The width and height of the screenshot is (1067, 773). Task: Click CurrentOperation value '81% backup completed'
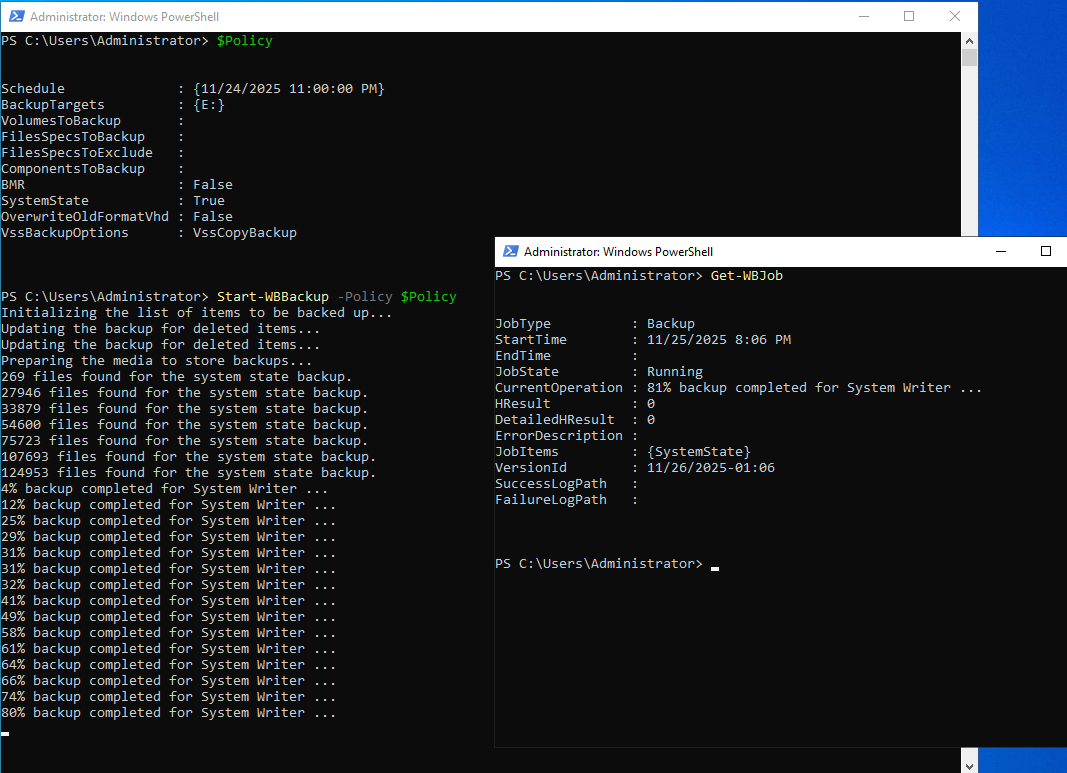[814, 387]
